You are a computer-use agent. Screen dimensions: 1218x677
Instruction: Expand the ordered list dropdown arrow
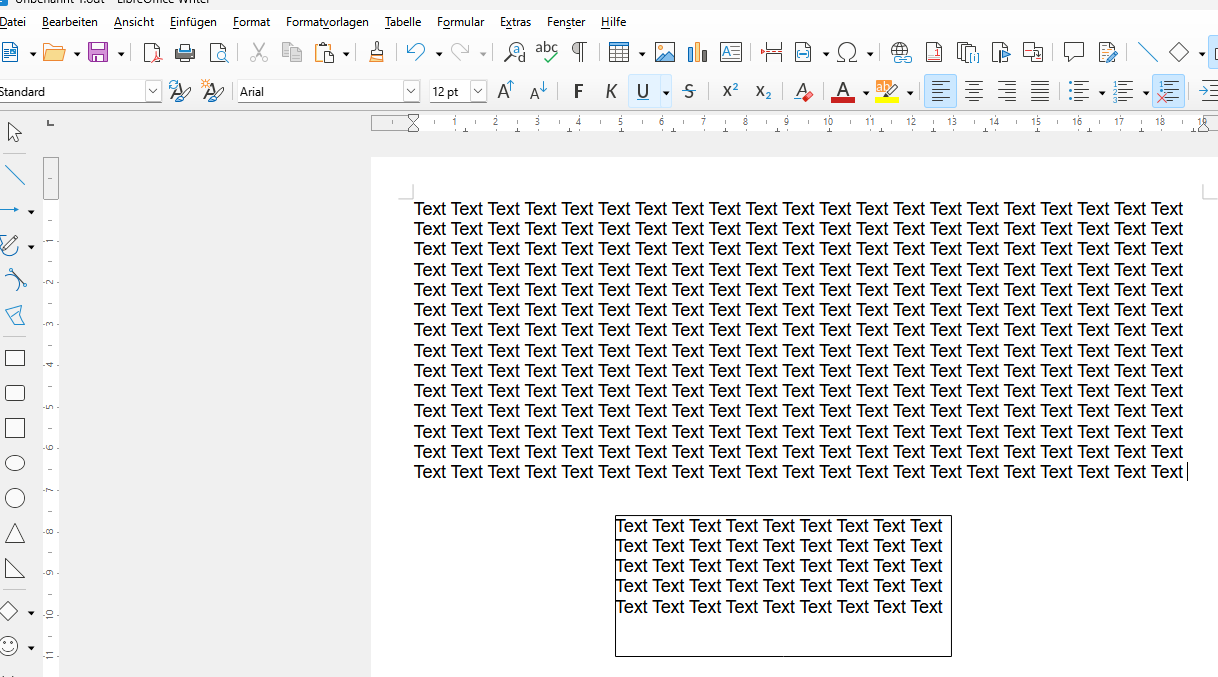pyautogui.click(x=1145, y=92)
